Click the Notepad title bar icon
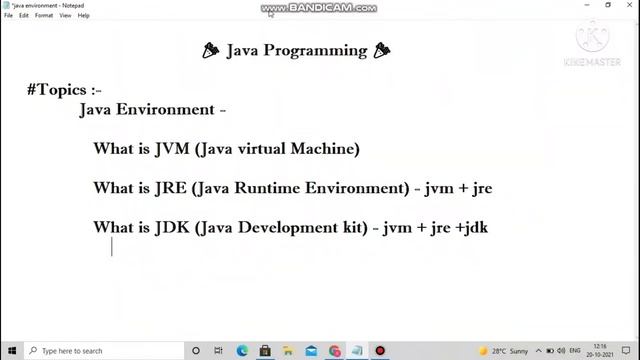640x360 pixels. click(6, 5)
